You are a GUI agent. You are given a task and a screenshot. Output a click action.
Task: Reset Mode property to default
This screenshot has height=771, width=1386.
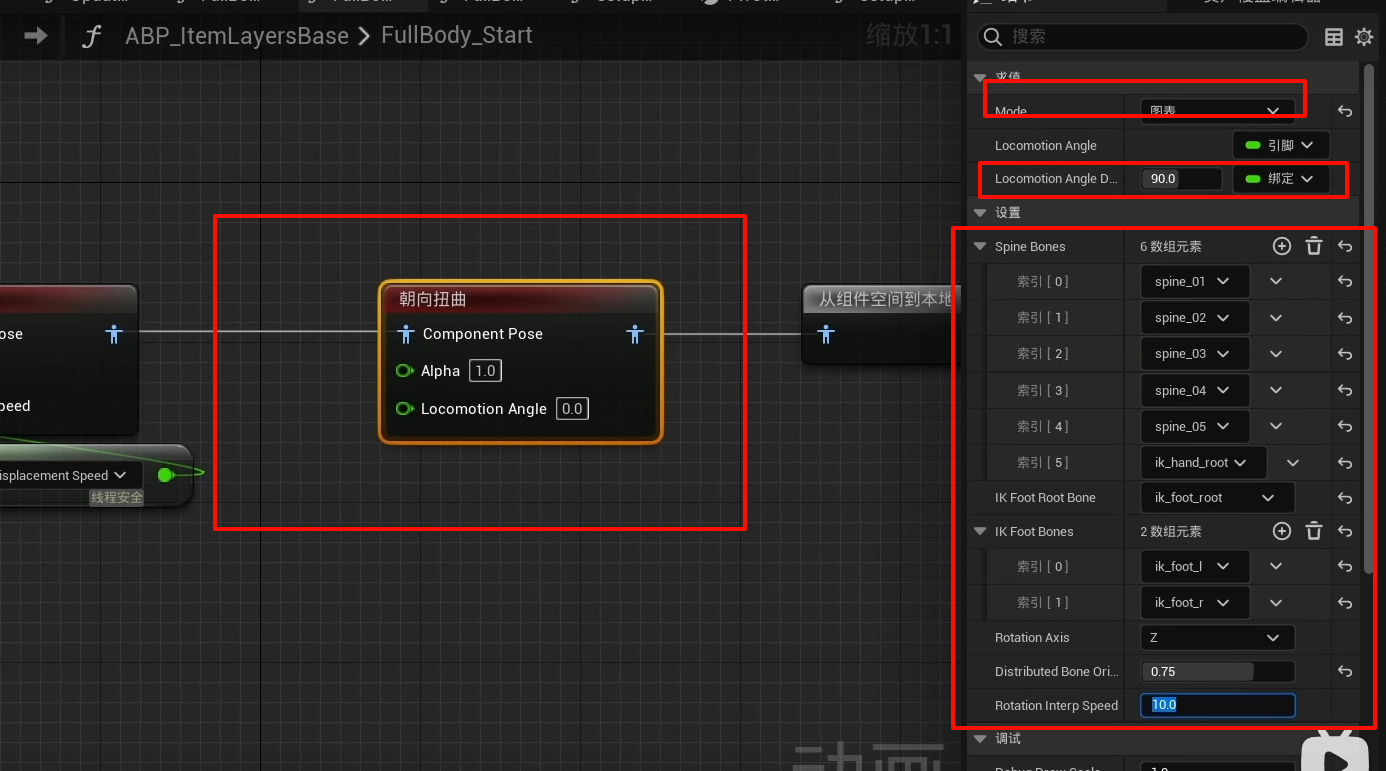1345,112
